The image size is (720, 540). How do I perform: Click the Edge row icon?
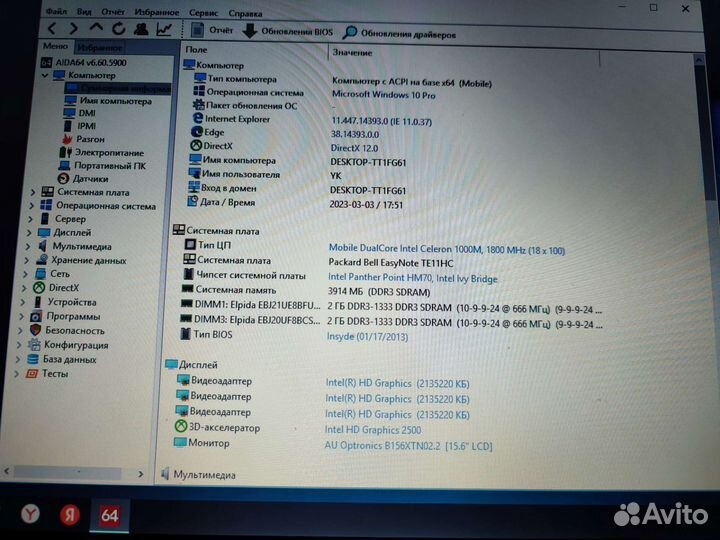point(197,132)
